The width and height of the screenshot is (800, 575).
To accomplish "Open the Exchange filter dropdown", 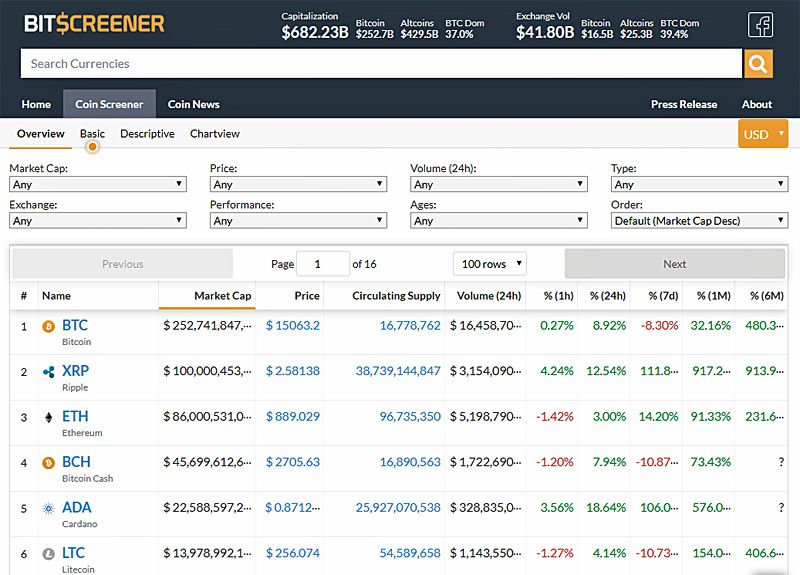I will click(98, 220).
